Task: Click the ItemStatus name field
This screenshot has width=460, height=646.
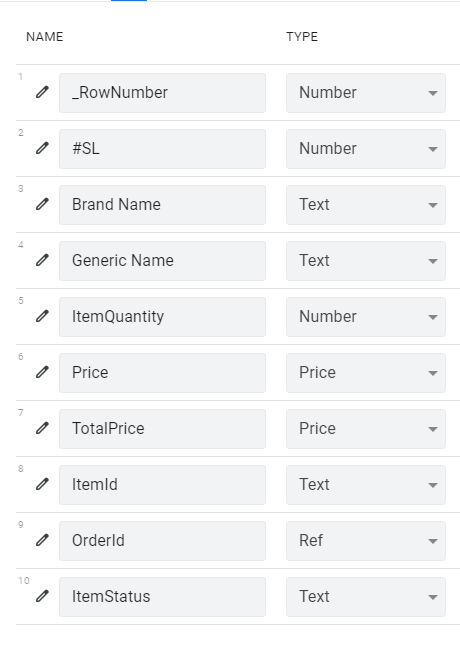Action: click(x=162, y=597)
